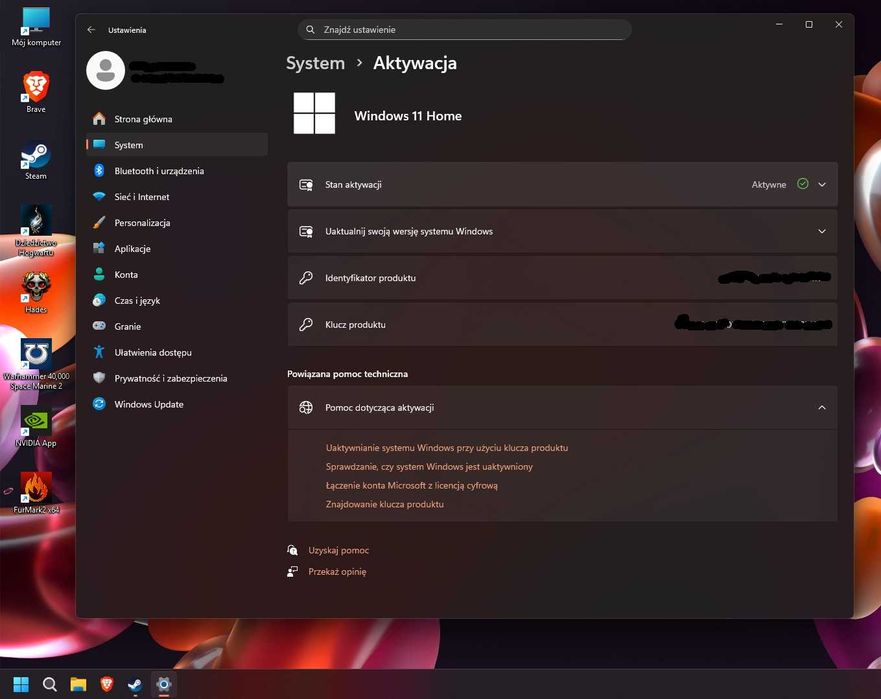Open Prywatność i zabezpieczenia settings
The height and width of the screenshot is (699, 881).
(176, 378)
